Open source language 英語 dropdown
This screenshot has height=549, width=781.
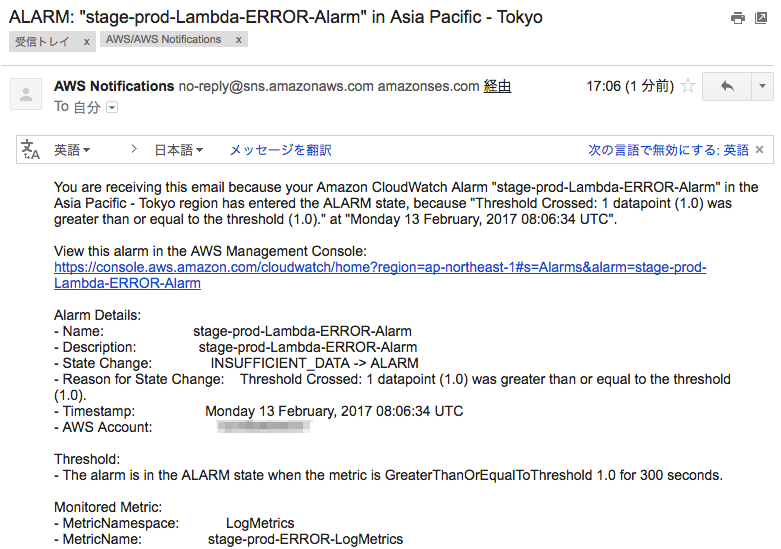(x=72, y=150)
